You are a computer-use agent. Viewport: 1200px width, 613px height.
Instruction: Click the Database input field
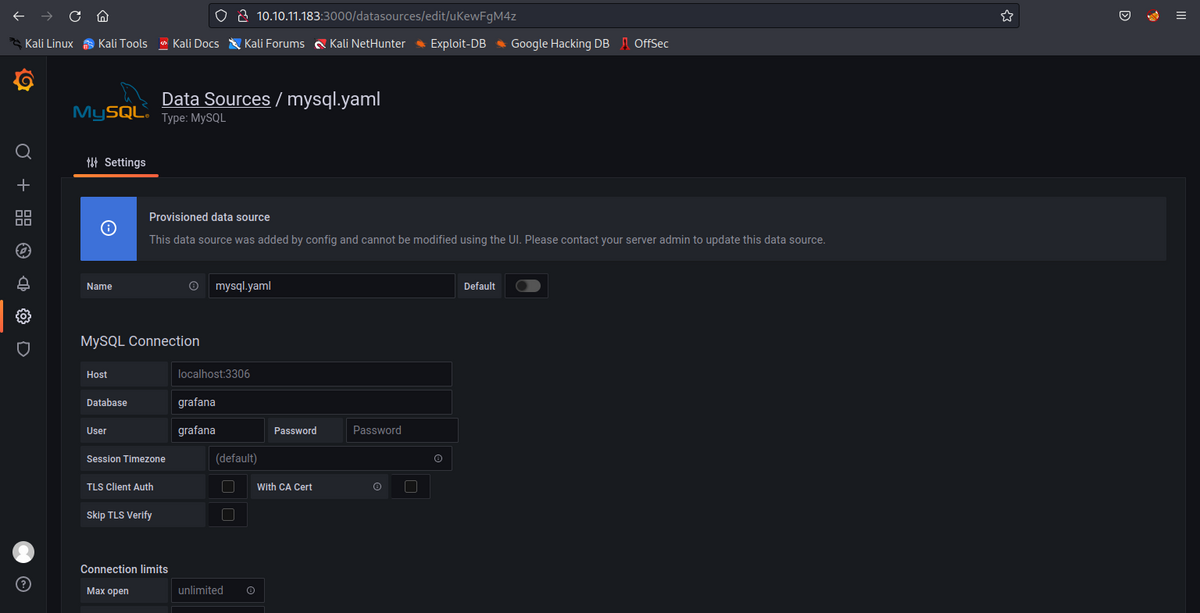pos(311,402)
